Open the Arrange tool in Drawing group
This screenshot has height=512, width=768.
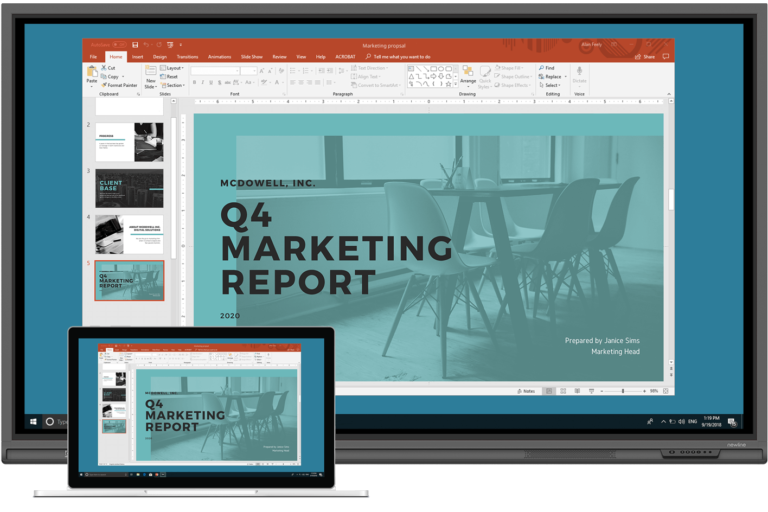pyautogui.click(x=467, y=74)
